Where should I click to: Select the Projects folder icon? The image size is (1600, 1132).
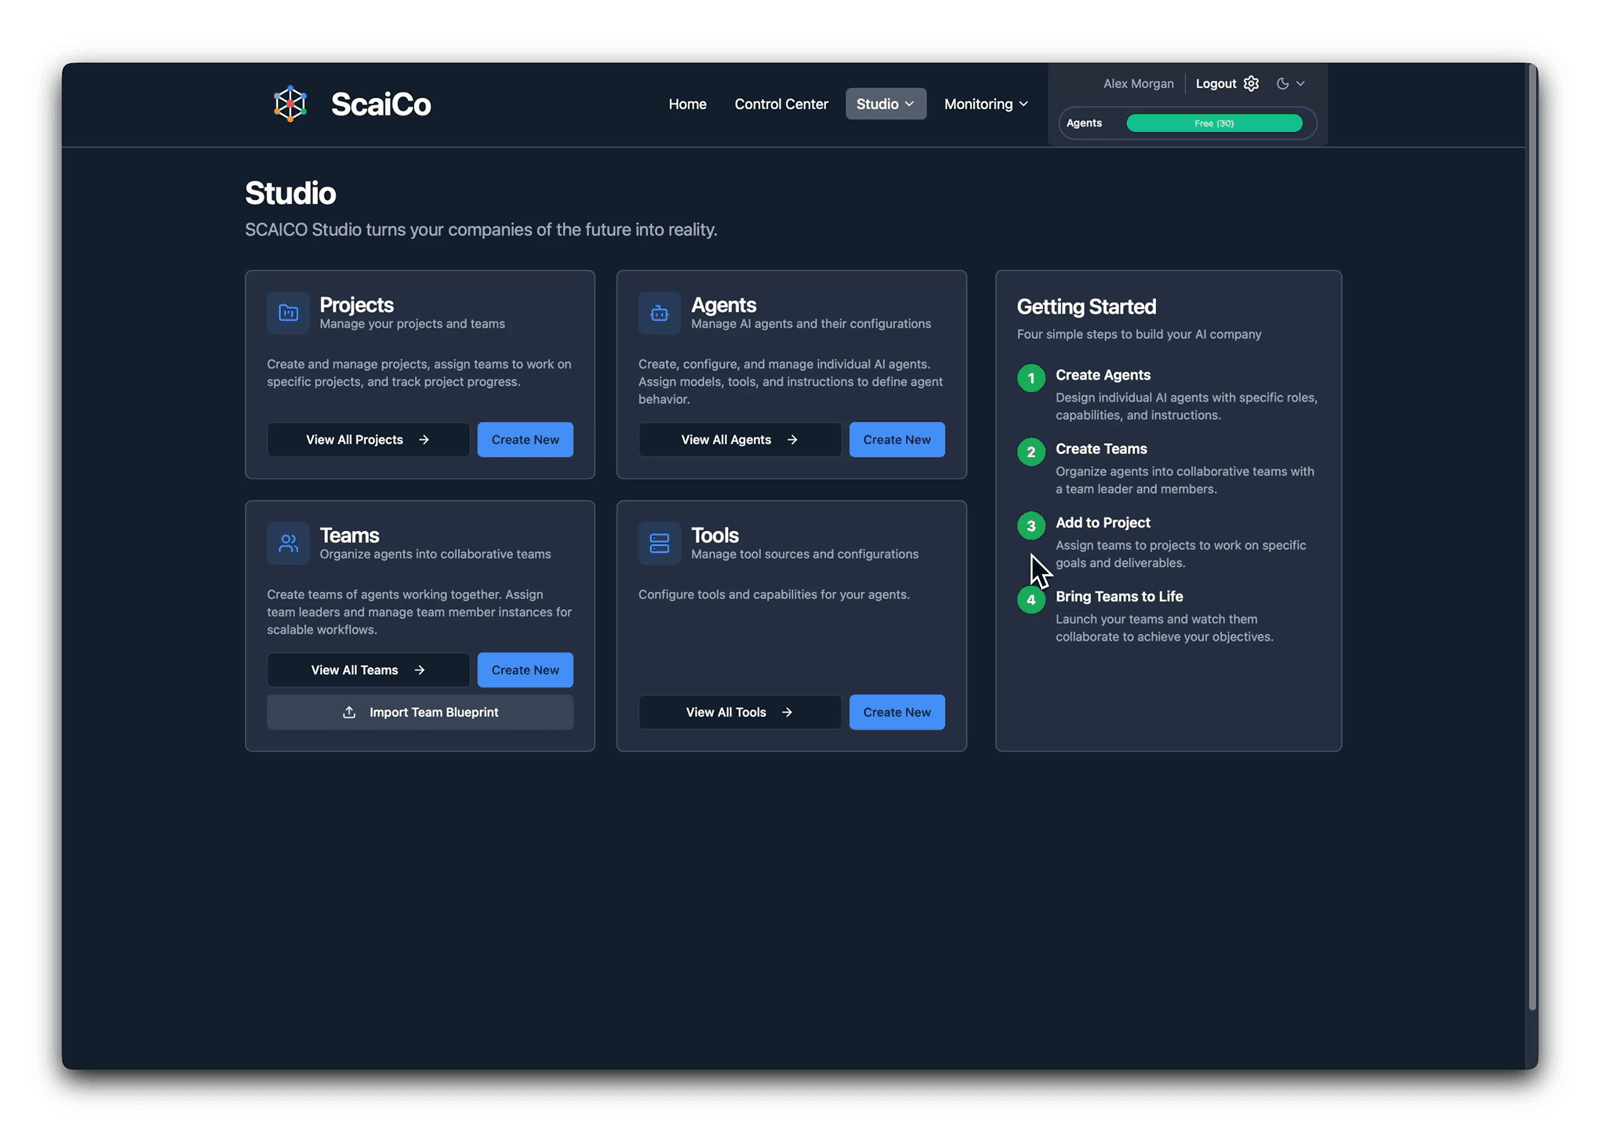pos(287,313)
